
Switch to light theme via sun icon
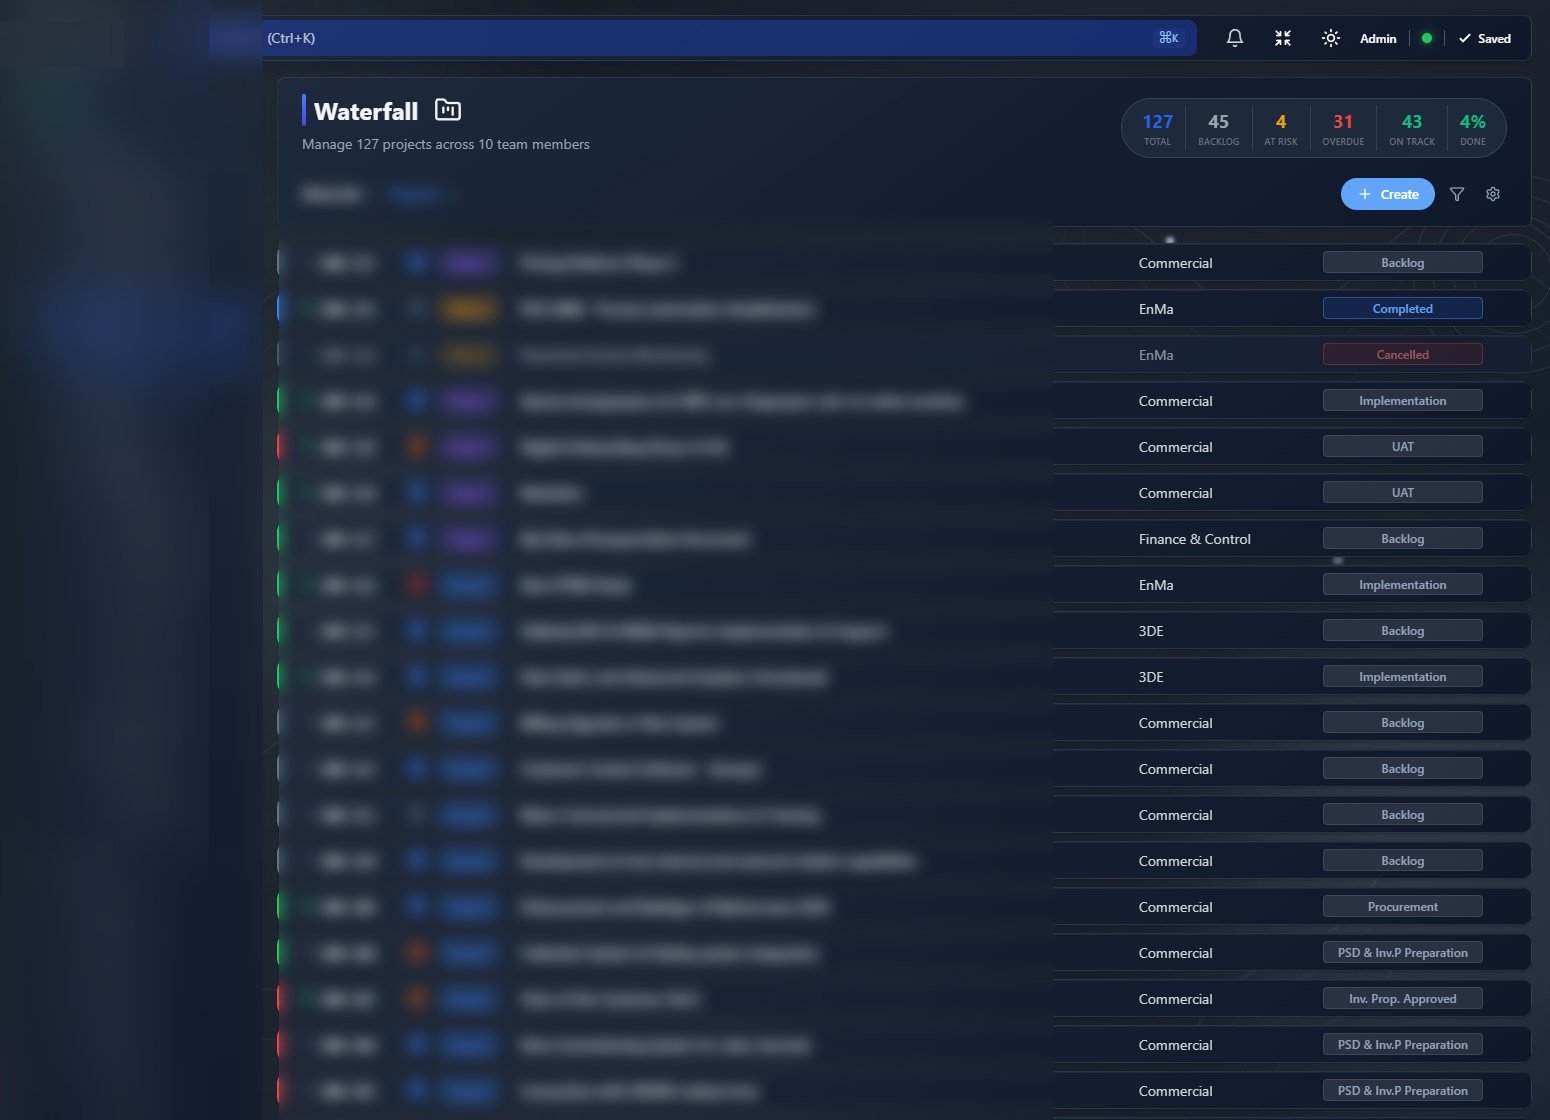1330,38
